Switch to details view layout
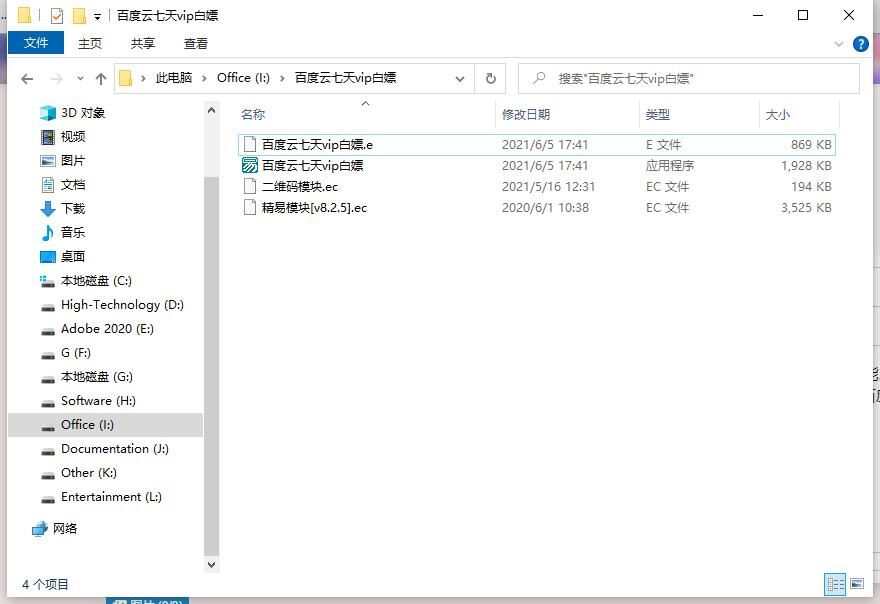Image resolution: width=880 pixels, height=604 pixels. (834, 584)
